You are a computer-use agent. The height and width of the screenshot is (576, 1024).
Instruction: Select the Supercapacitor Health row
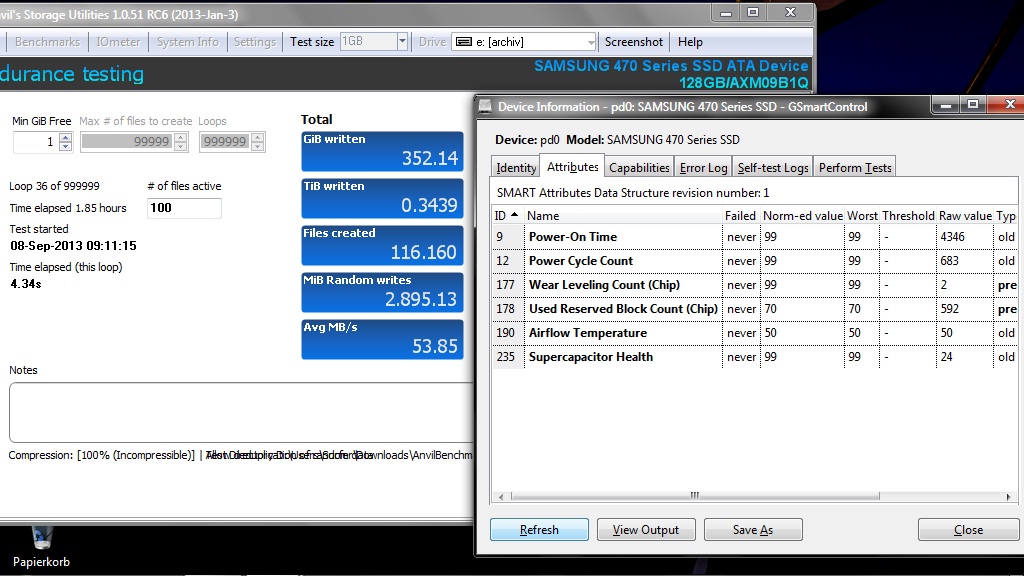pos(755,357)
